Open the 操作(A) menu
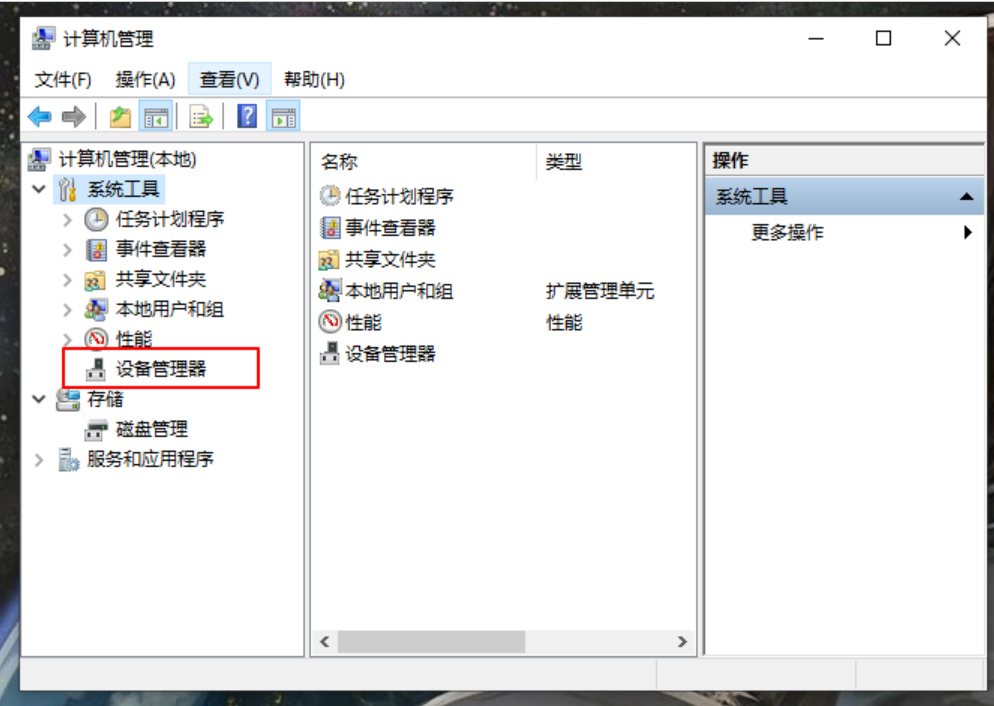 pos(145,80)
